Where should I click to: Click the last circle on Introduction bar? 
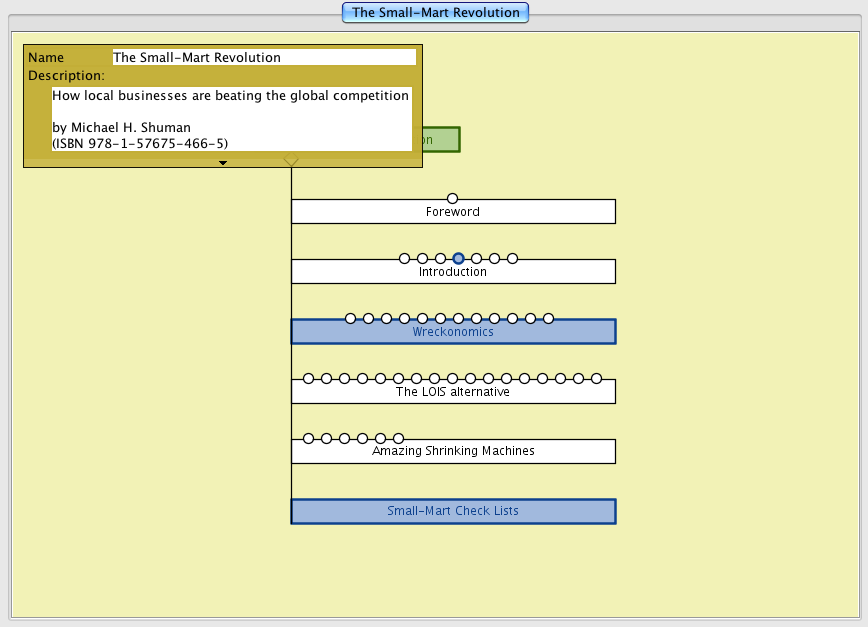pyautogui.click(x=512, y=259)
